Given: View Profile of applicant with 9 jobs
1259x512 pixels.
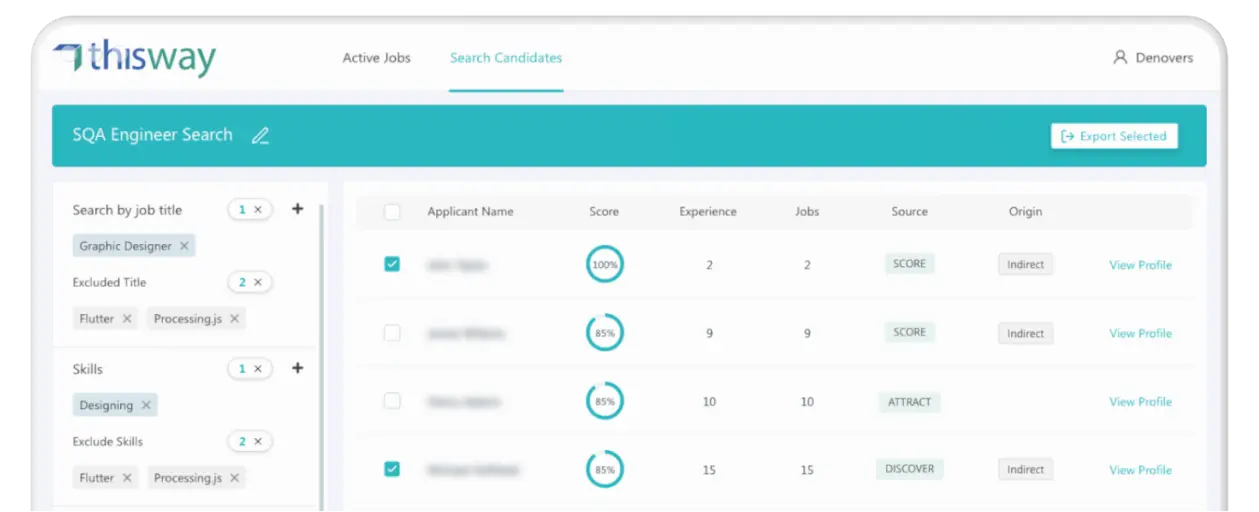Looking at the screenshot, I should (1140, 333).
